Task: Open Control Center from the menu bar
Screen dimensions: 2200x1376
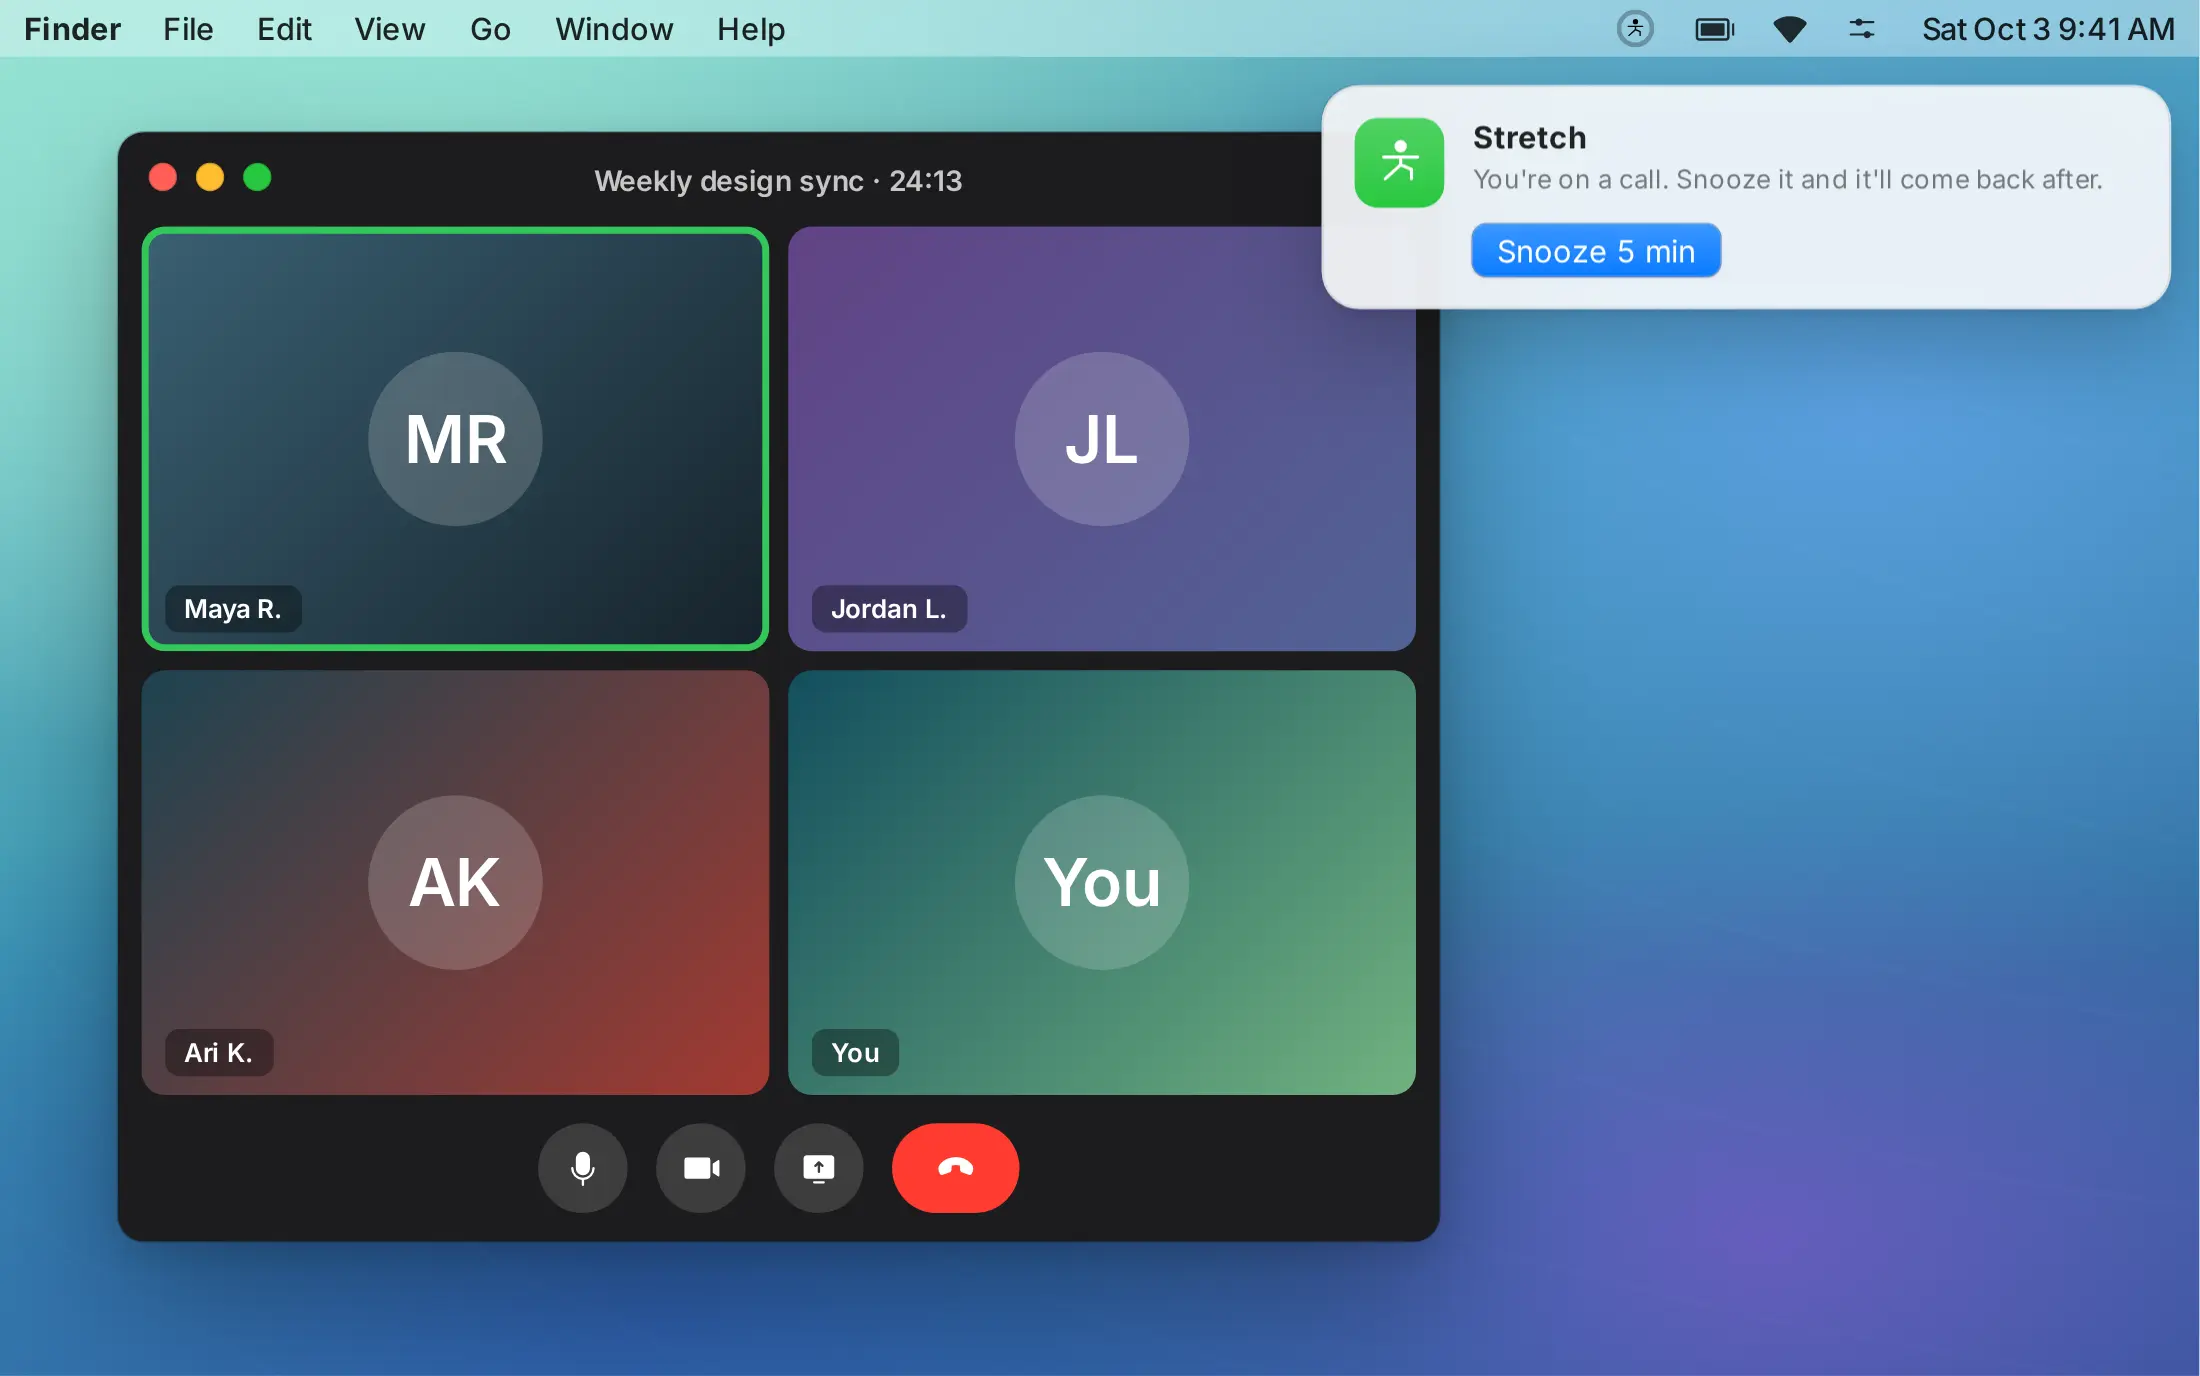Action: (x=1861, y=29)
